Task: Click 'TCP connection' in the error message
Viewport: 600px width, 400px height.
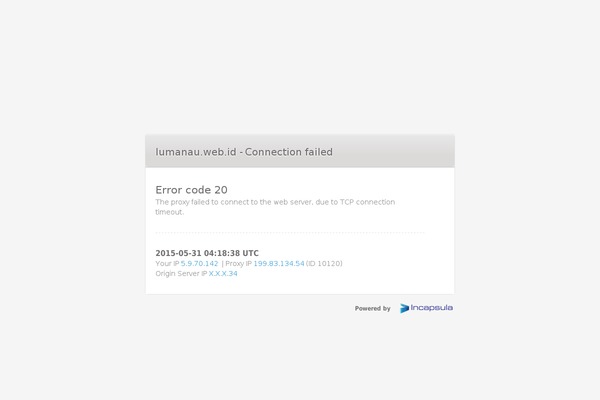Action: point(367,202)
